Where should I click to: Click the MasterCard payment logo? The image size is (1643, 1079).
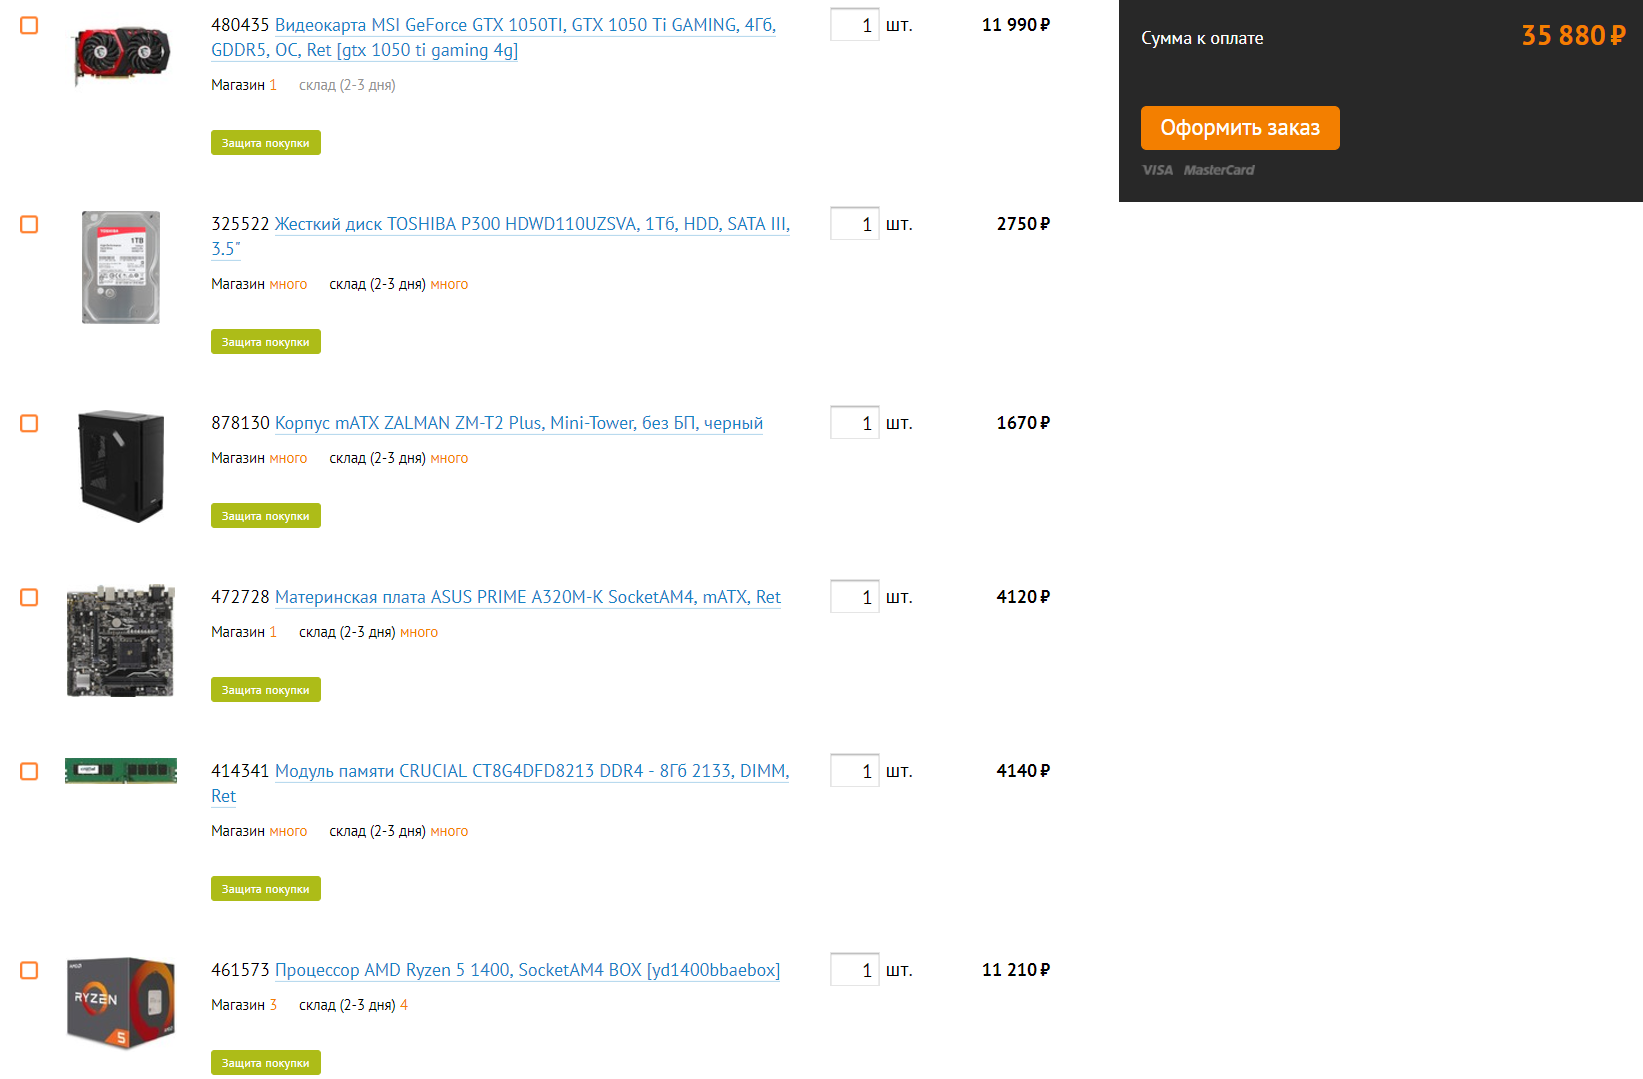[x=1219, y=170]
